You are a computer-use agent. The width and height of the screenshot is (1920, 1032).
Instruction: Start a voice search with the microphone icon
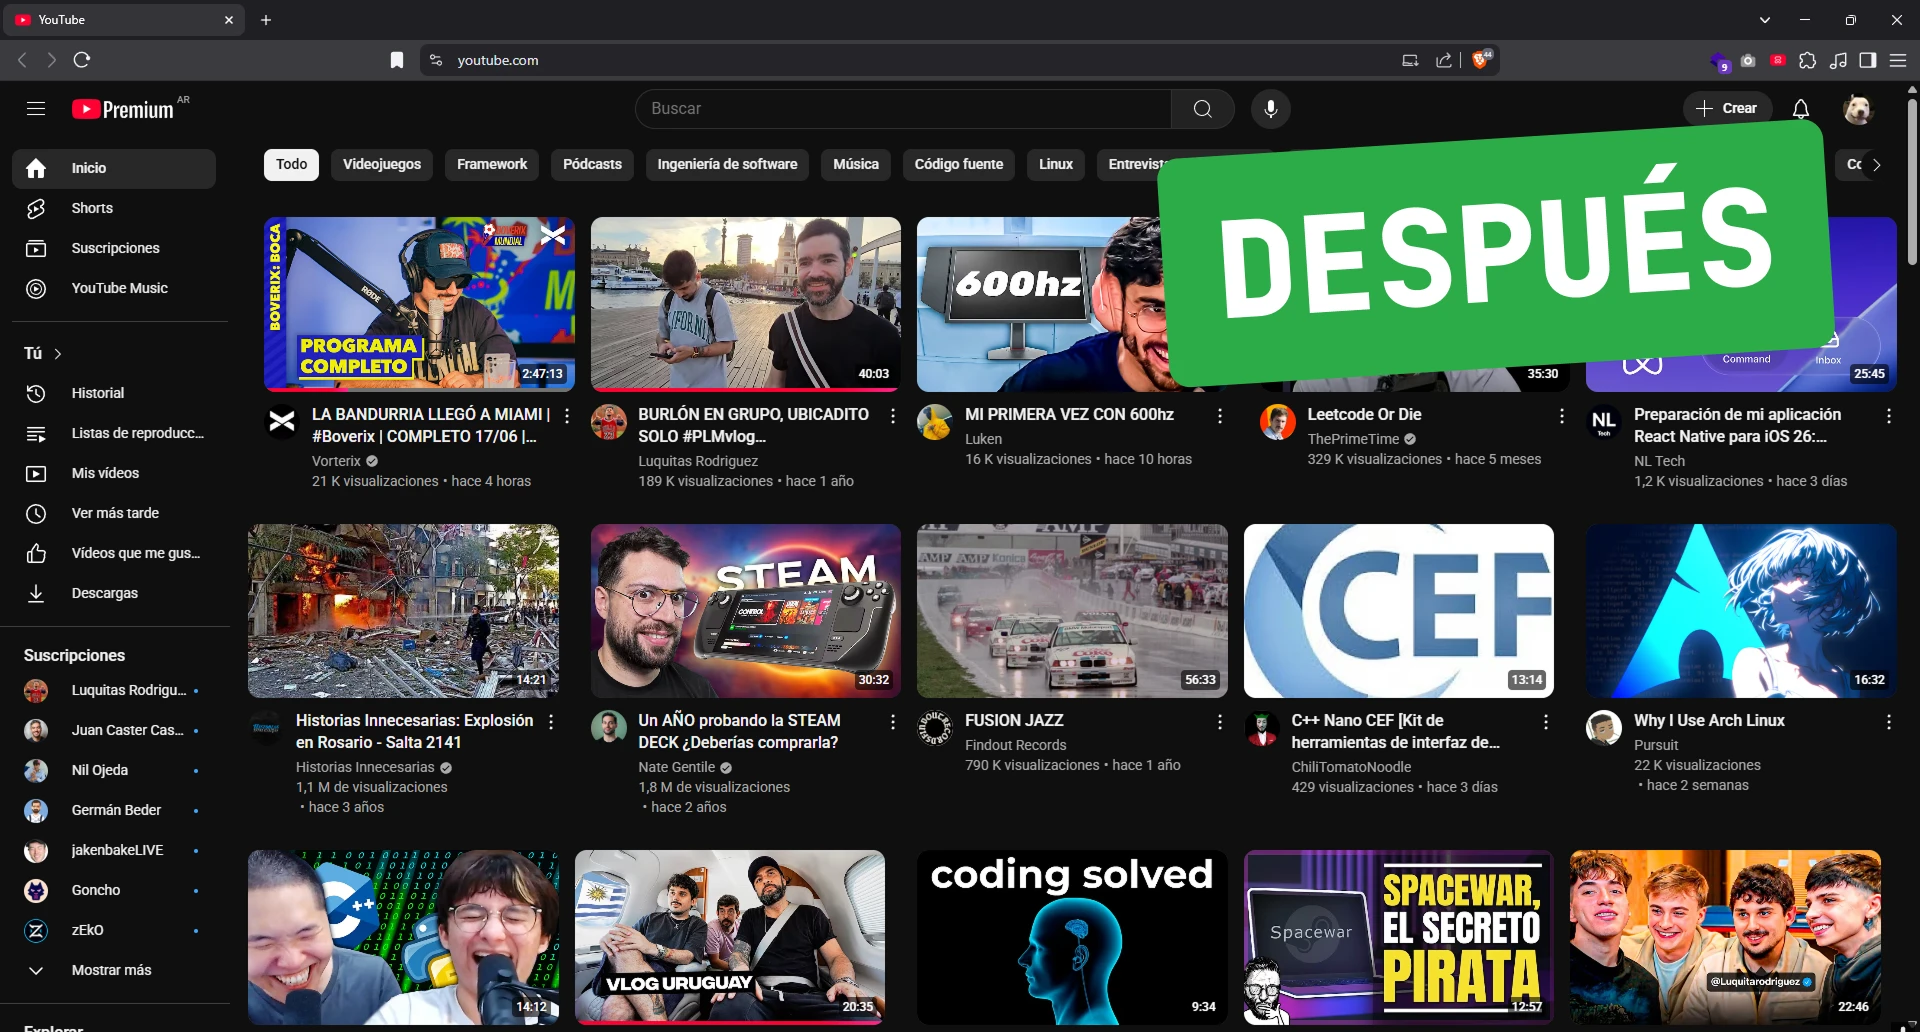1270,109
